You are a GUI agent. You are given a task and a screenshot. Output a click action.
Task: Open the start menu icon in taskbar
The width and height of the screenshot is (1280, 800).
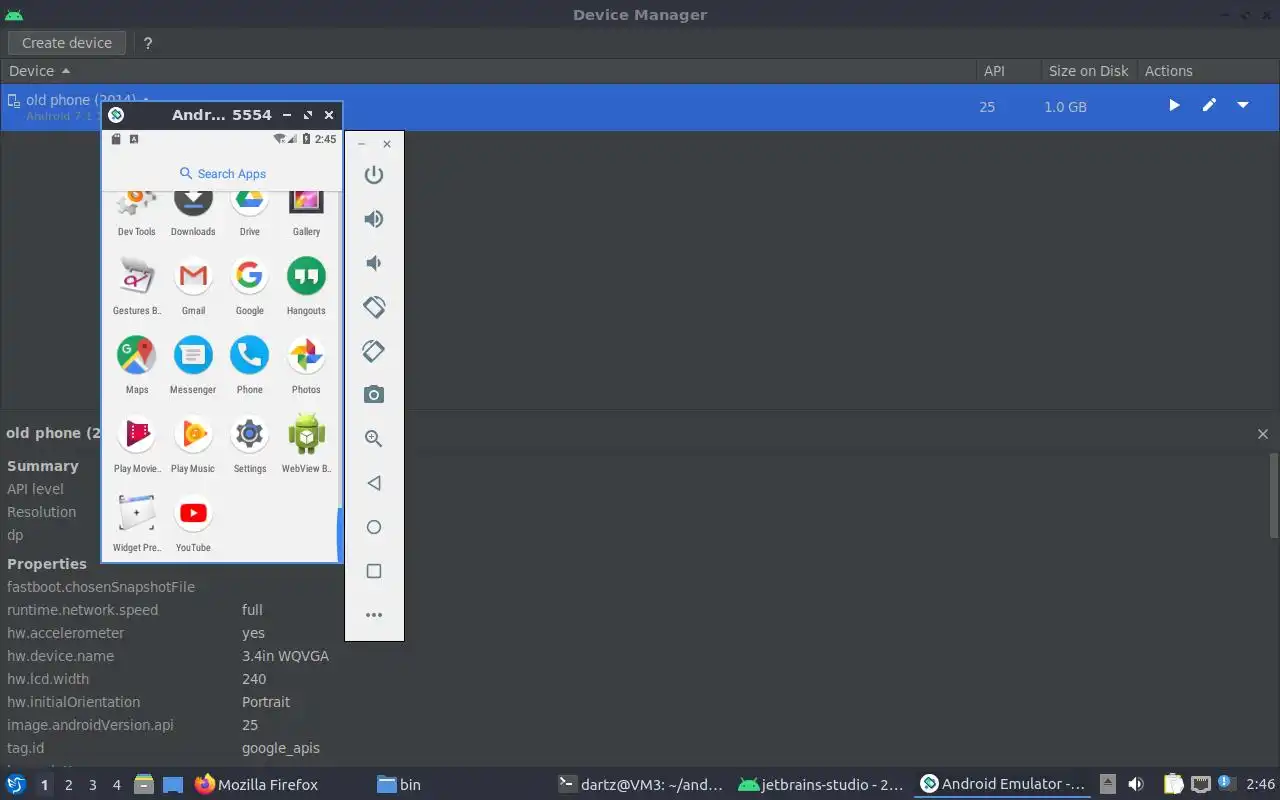pos(15,785)
